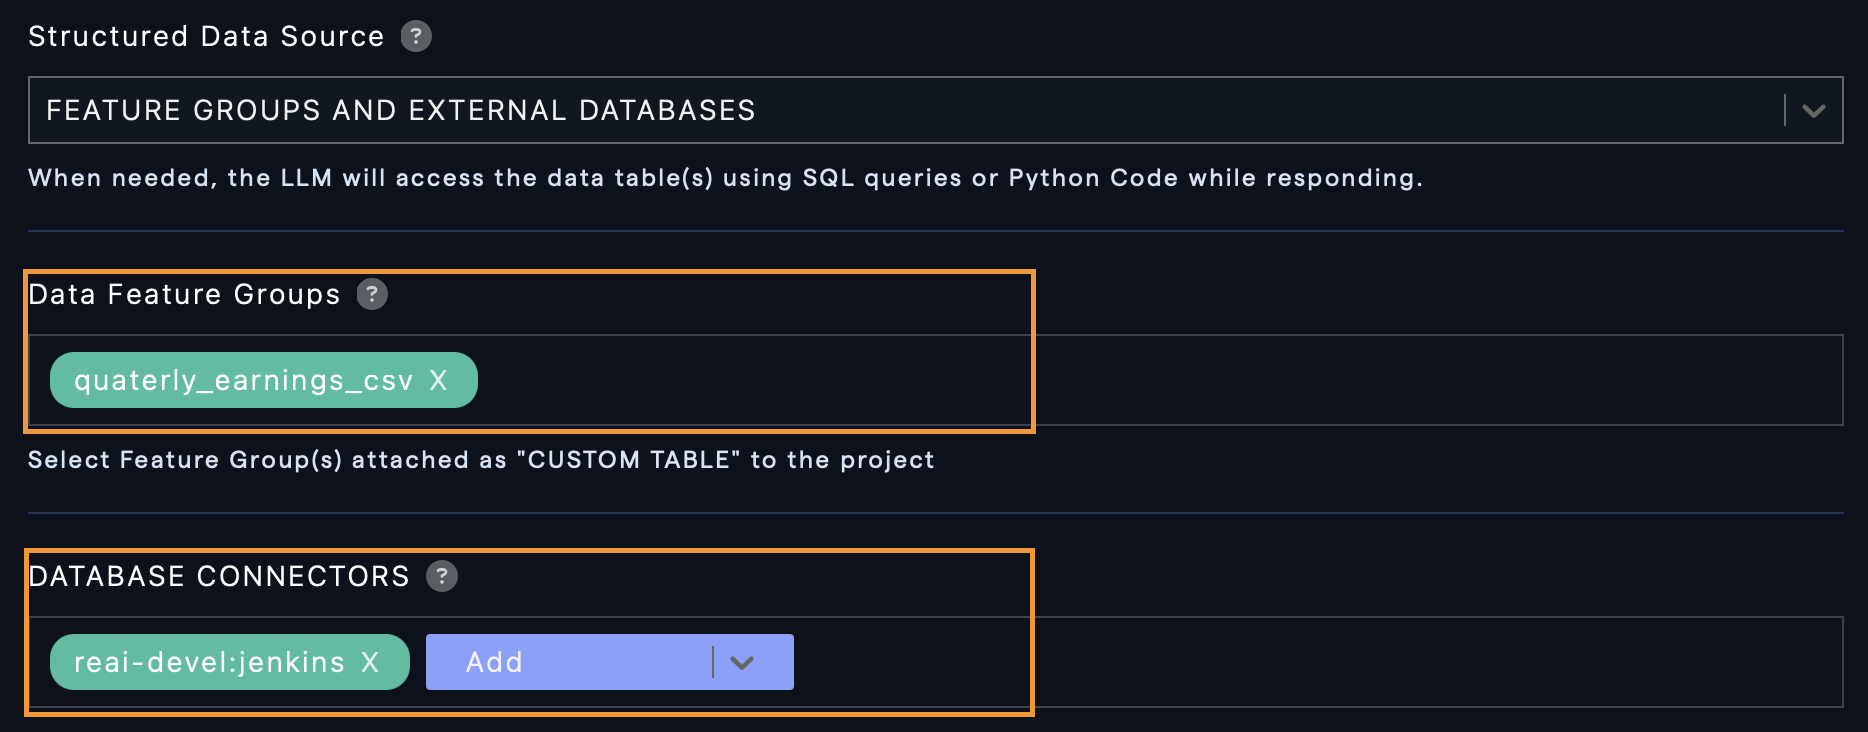Remove the reai-devel:jenkins connector via X

tap(370, 662)
